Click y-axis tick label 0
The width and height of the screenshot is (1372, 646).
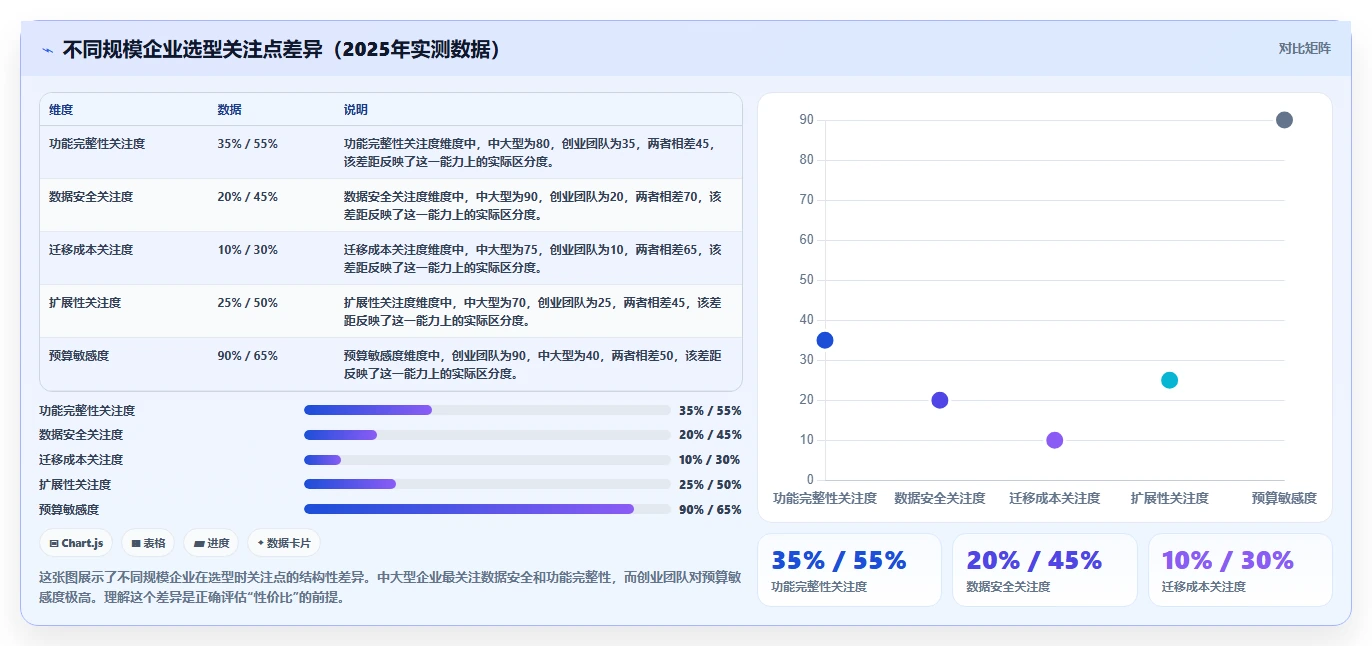click(810, 480)
